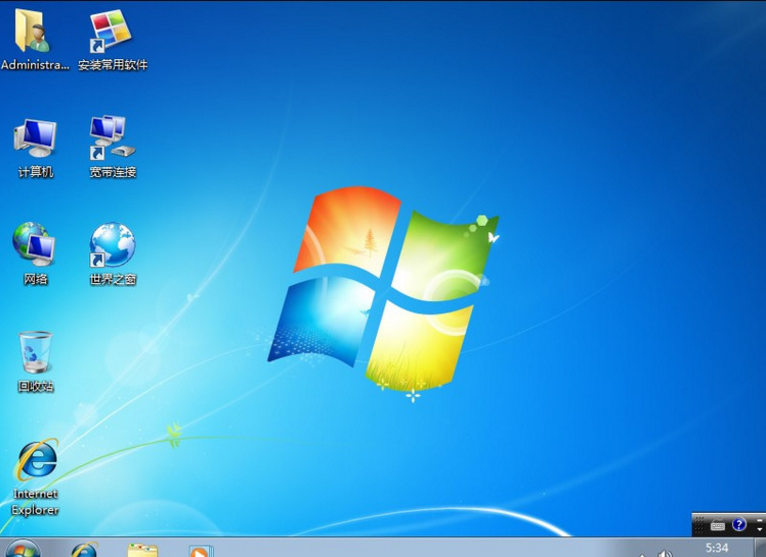The width and height of the screenshot is (766, 557).
Task: Open the language bar options arrow
Action: [x=759, y=530]
